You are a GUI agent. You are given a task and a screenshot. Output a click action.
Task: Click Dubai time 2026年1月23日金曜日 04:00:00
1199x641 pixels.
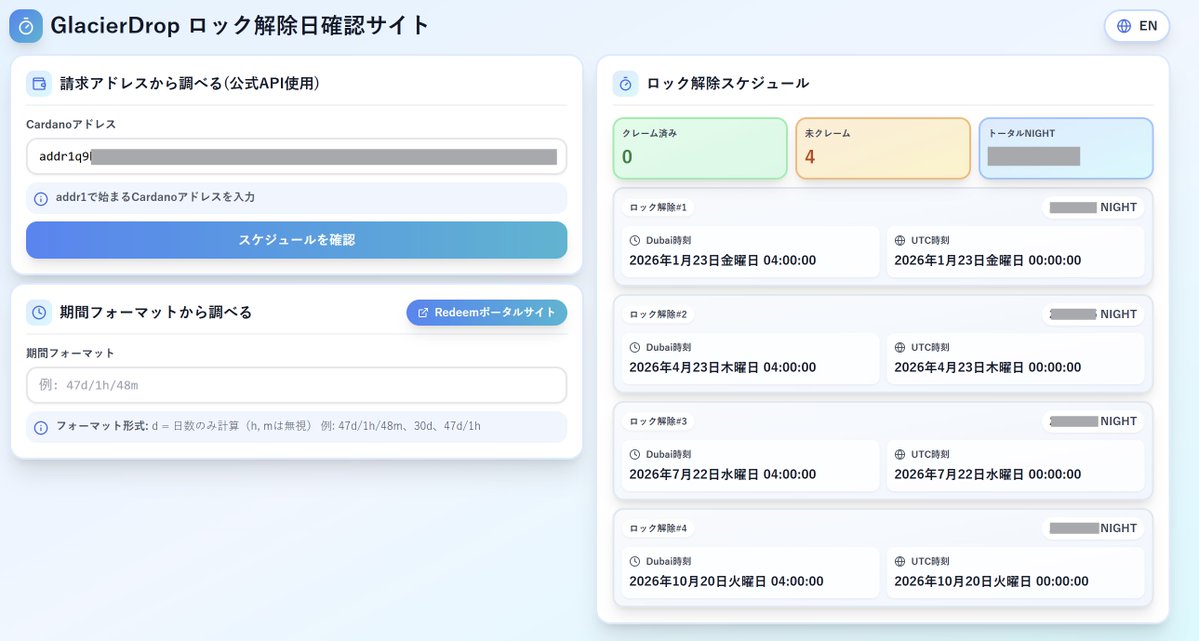click(723, 260)
